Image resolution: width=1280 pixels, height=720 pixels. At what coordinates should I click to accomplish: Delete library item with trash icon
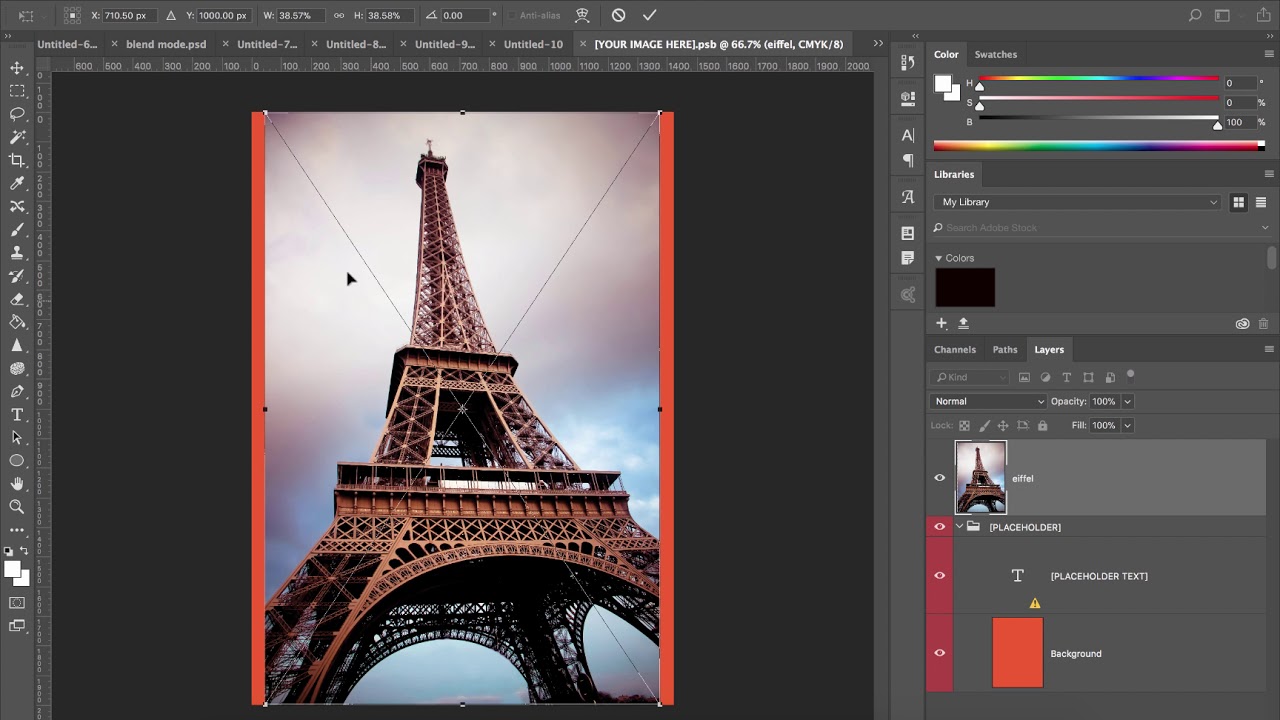[1263, 324]
